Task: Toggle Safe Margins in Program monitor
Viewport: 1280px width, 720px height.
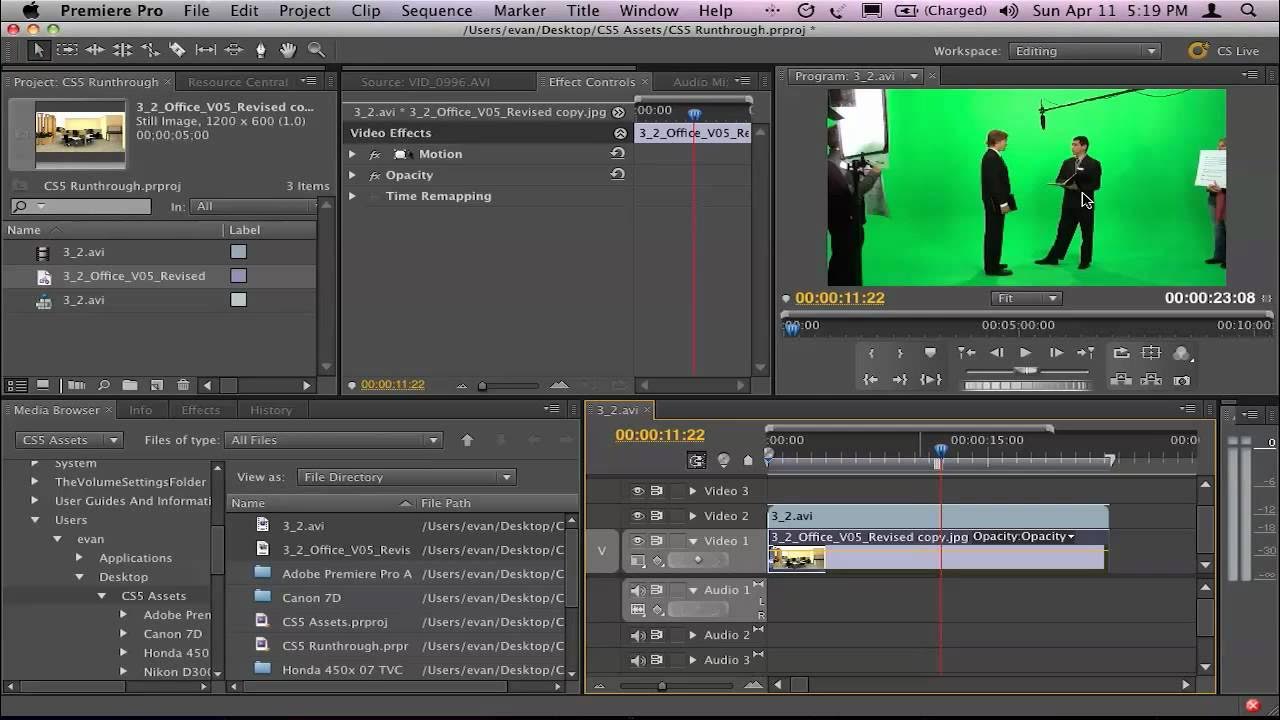Action: (x=1151, y=353)
